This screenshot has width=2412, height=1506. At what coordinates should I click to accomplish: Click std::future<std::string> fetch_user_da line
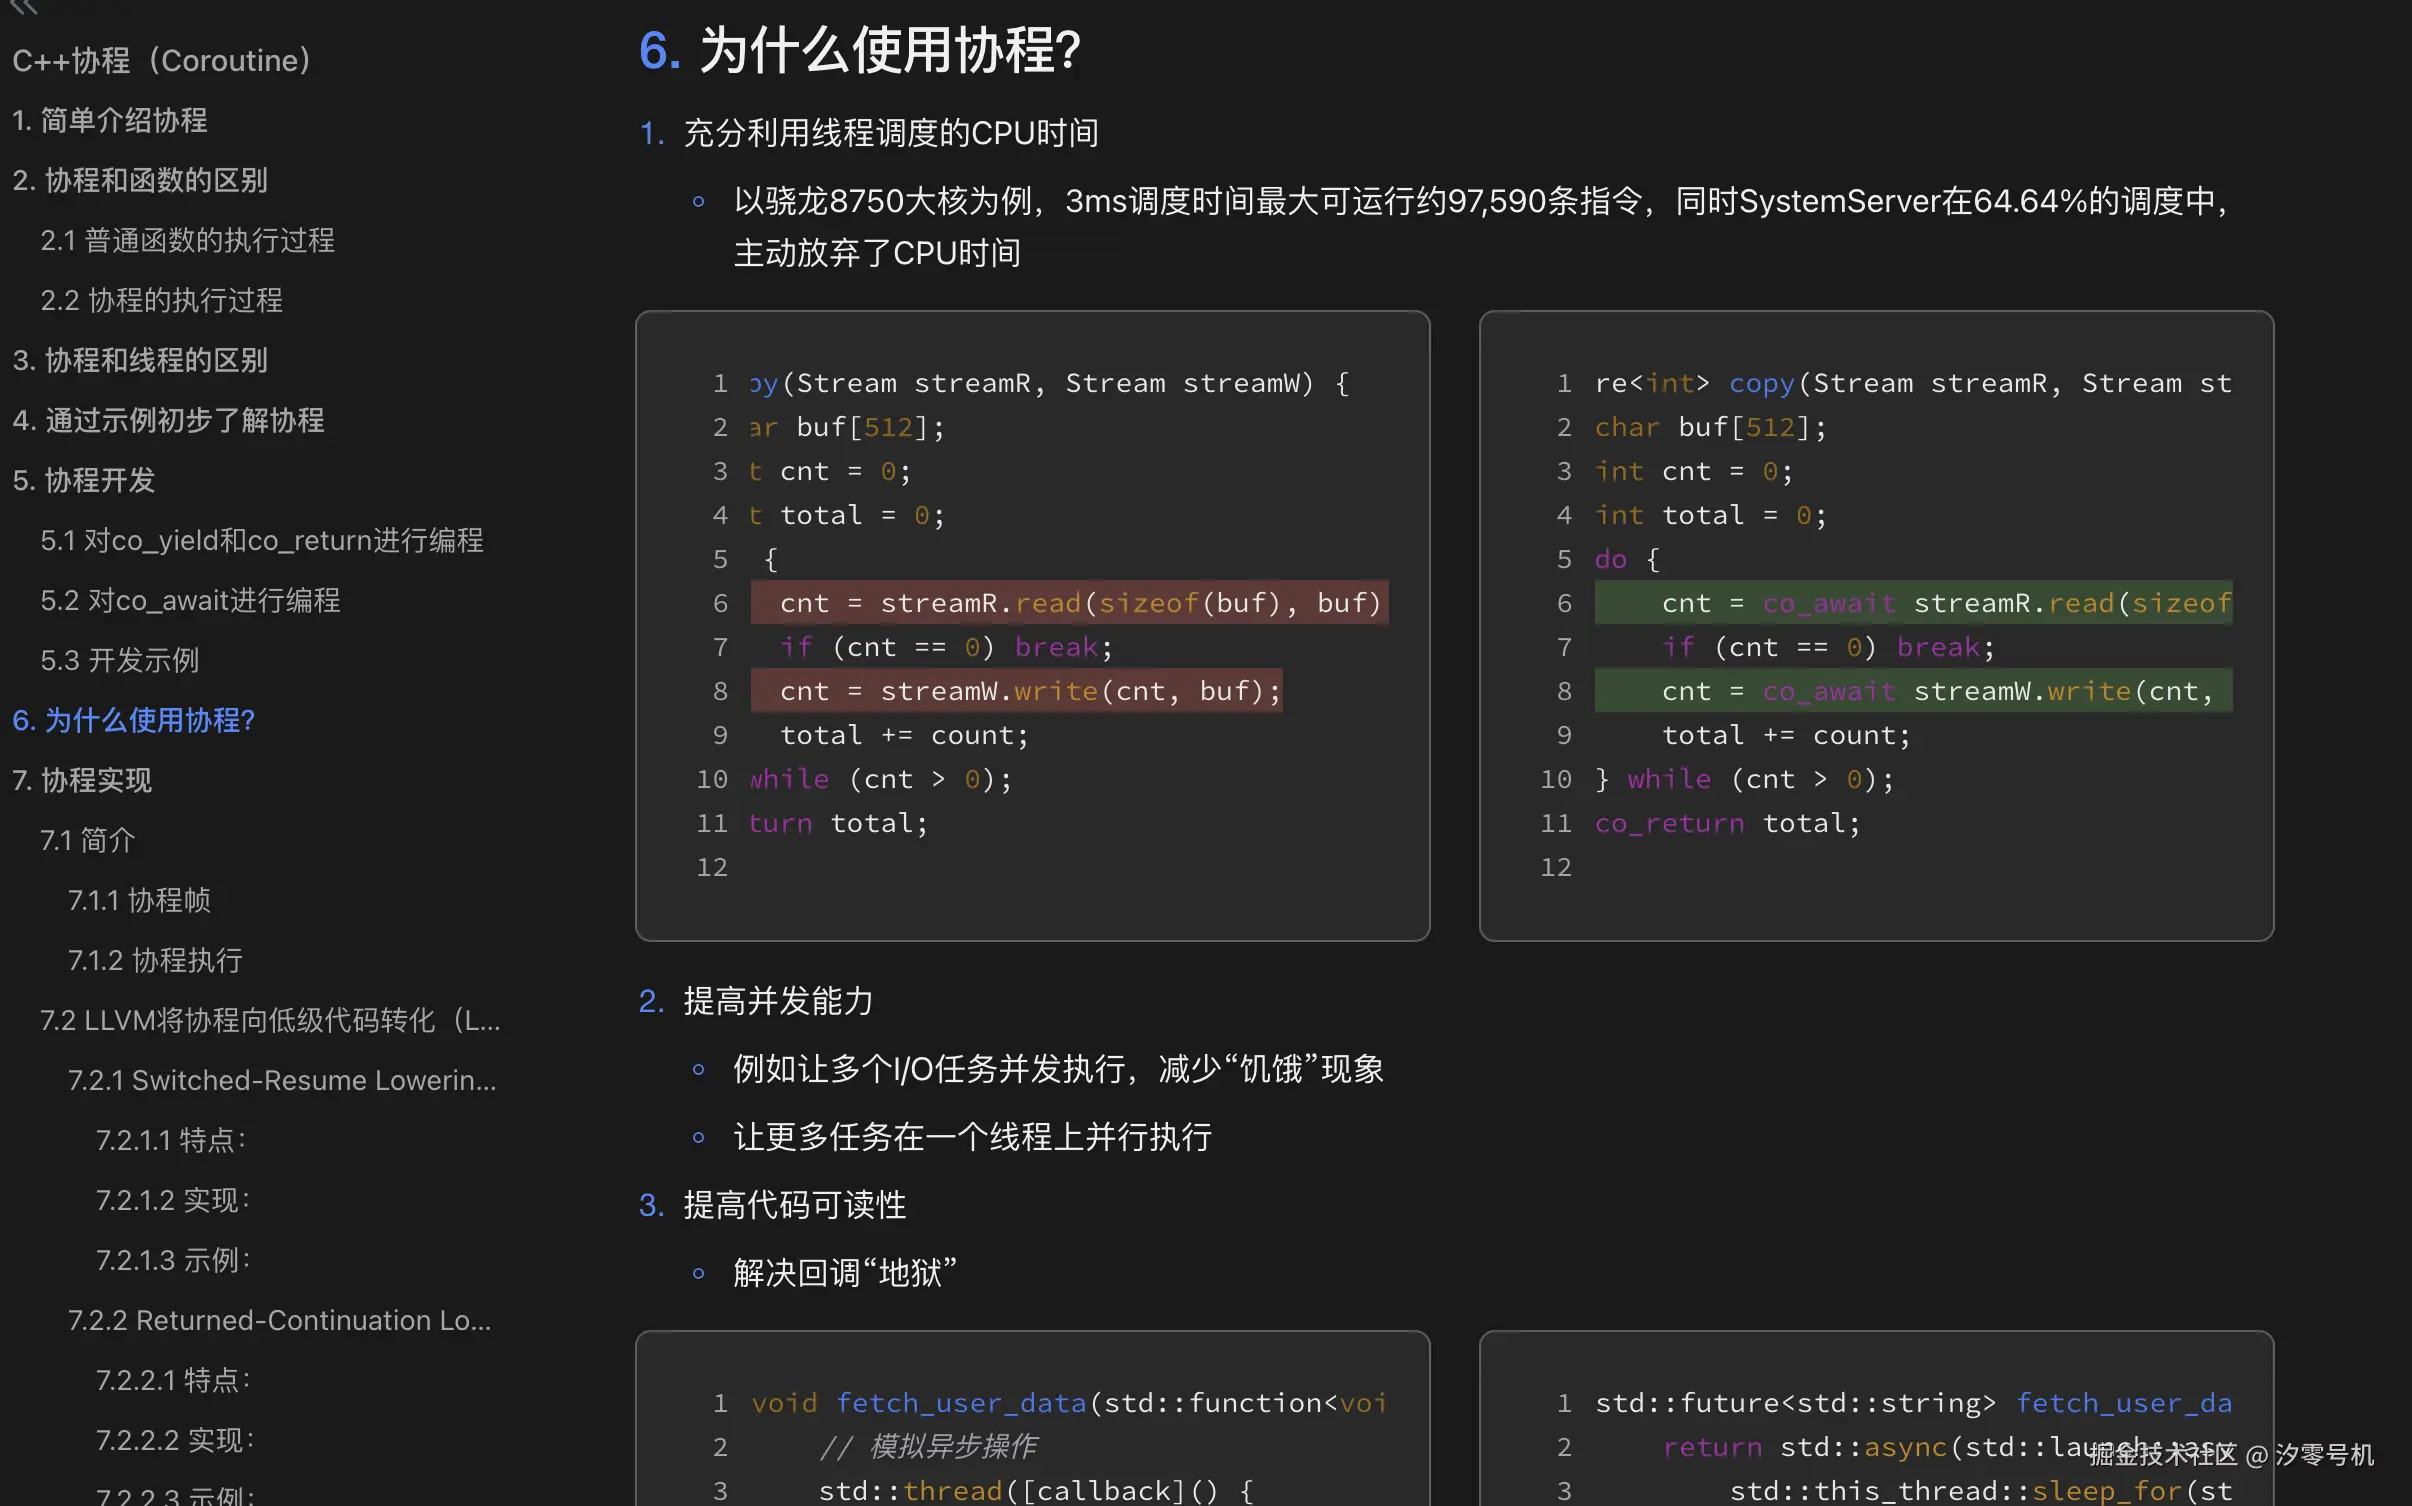coord(1914,1403)
